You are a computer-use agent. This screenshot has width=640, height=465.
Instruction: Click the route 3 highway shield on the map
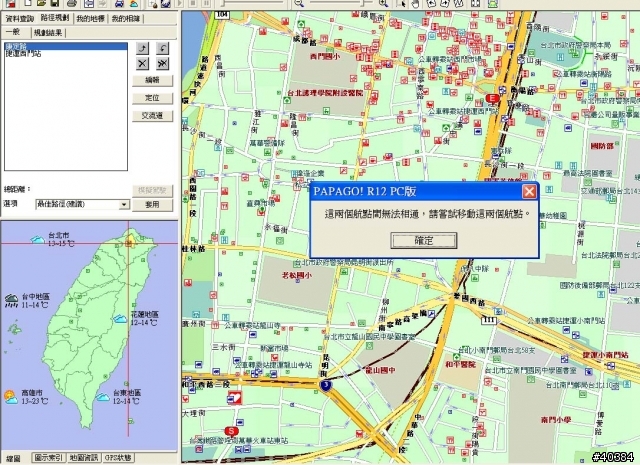click(325, 385)
